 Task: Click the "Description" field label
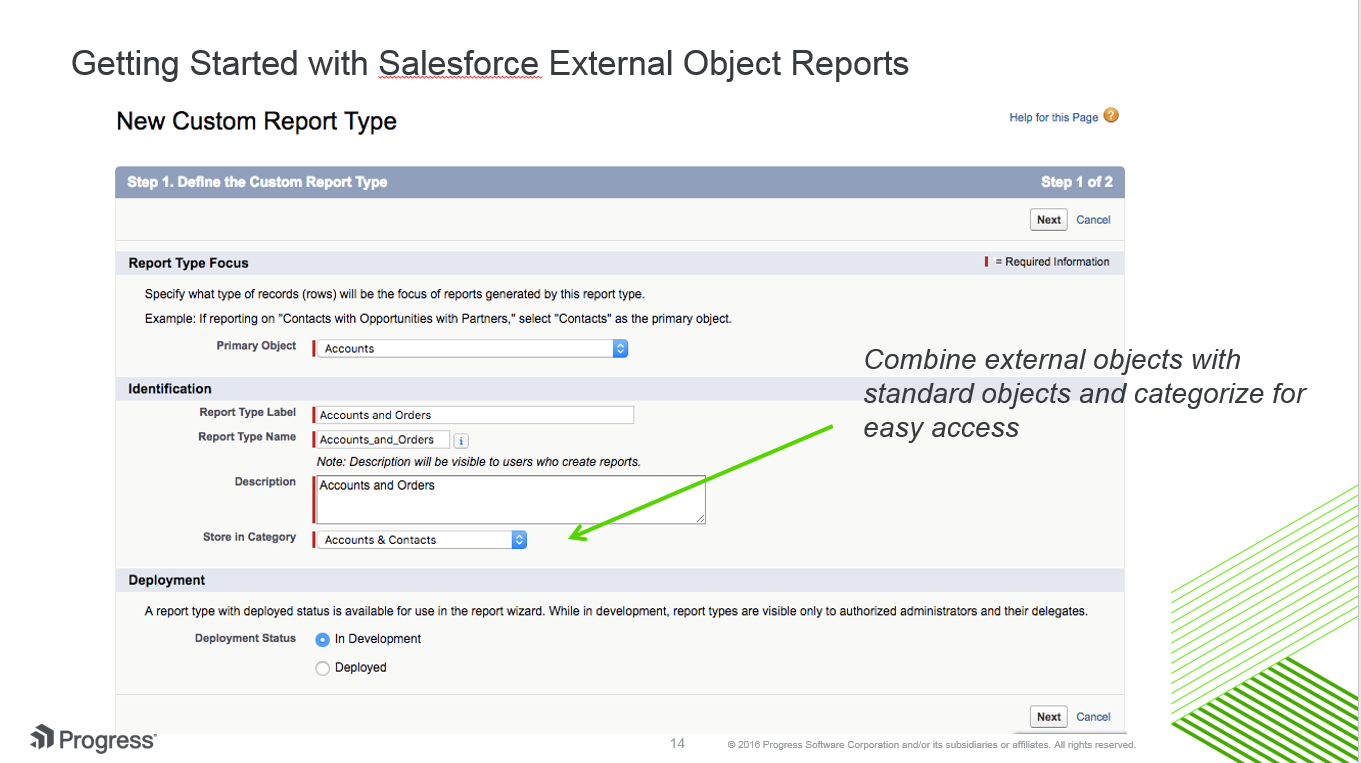click(x=265, y=482)
